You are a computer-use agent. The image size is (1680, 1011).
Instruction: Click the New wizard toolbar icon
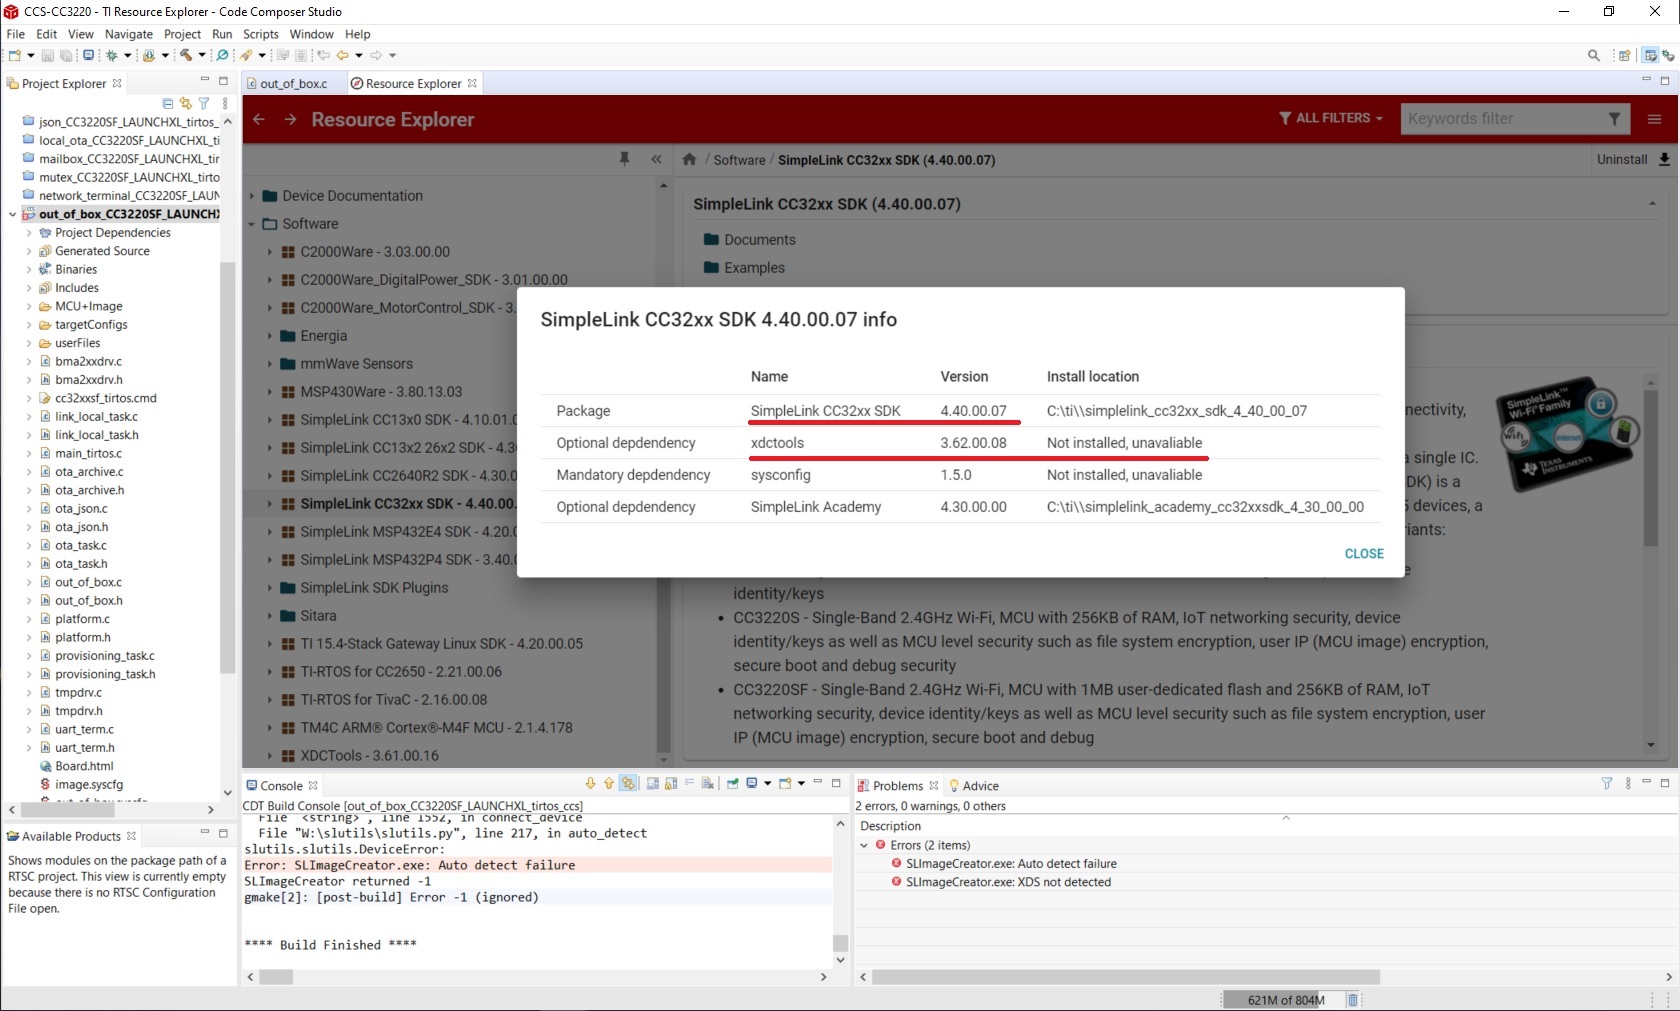pyautogui.click(x=15, y=56)
